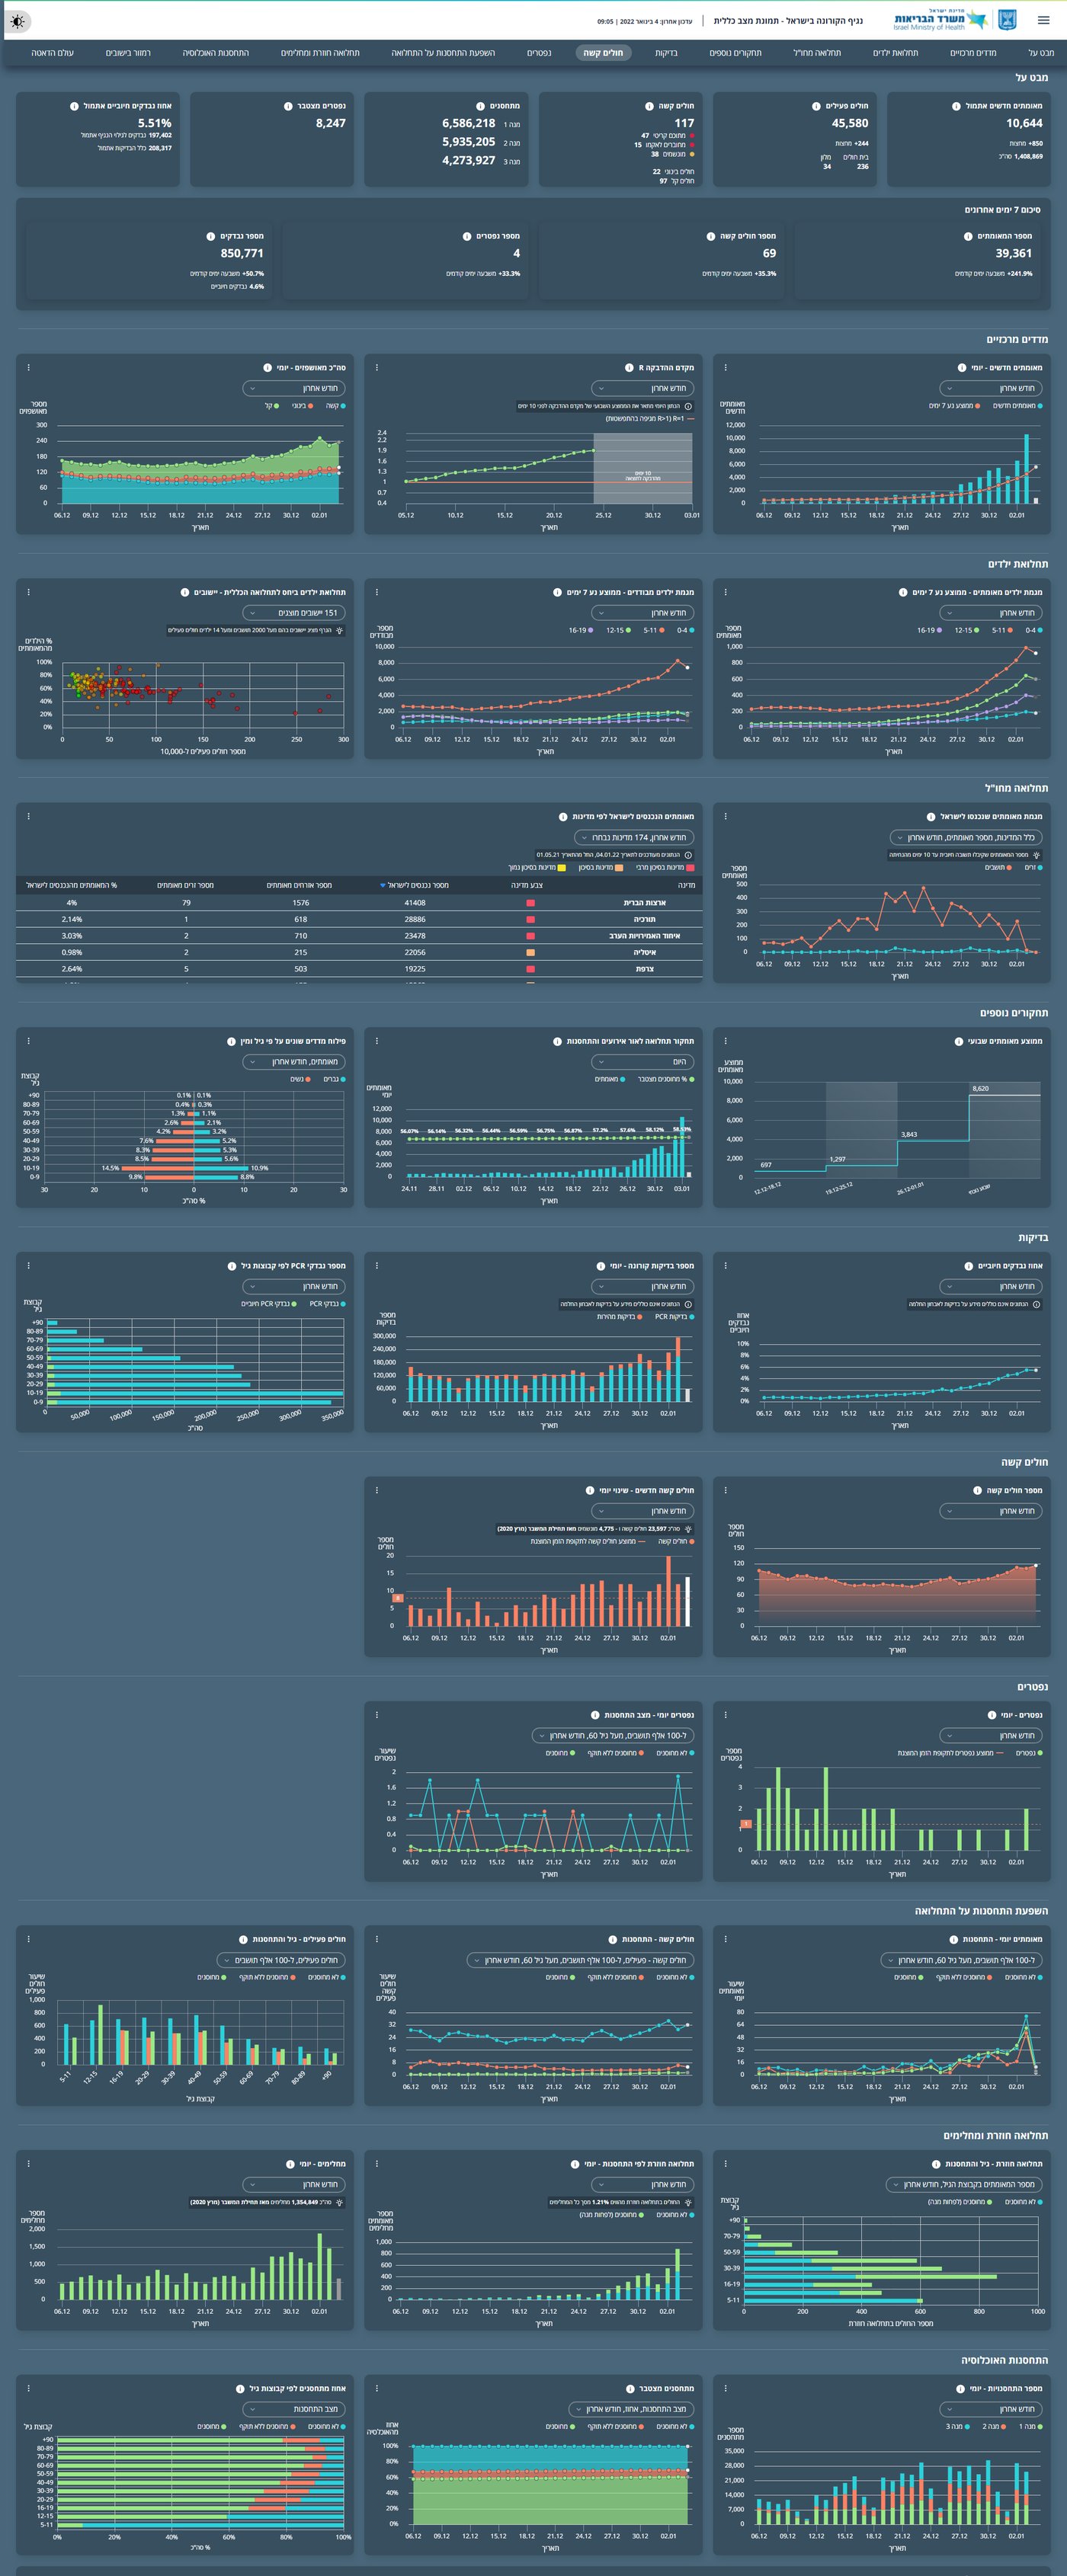The width and height of the screenshot is (1067, 2576).
Task: Toggle 'נשים' legend in age-gender breakdown chart
Action: coord(300,1080)
